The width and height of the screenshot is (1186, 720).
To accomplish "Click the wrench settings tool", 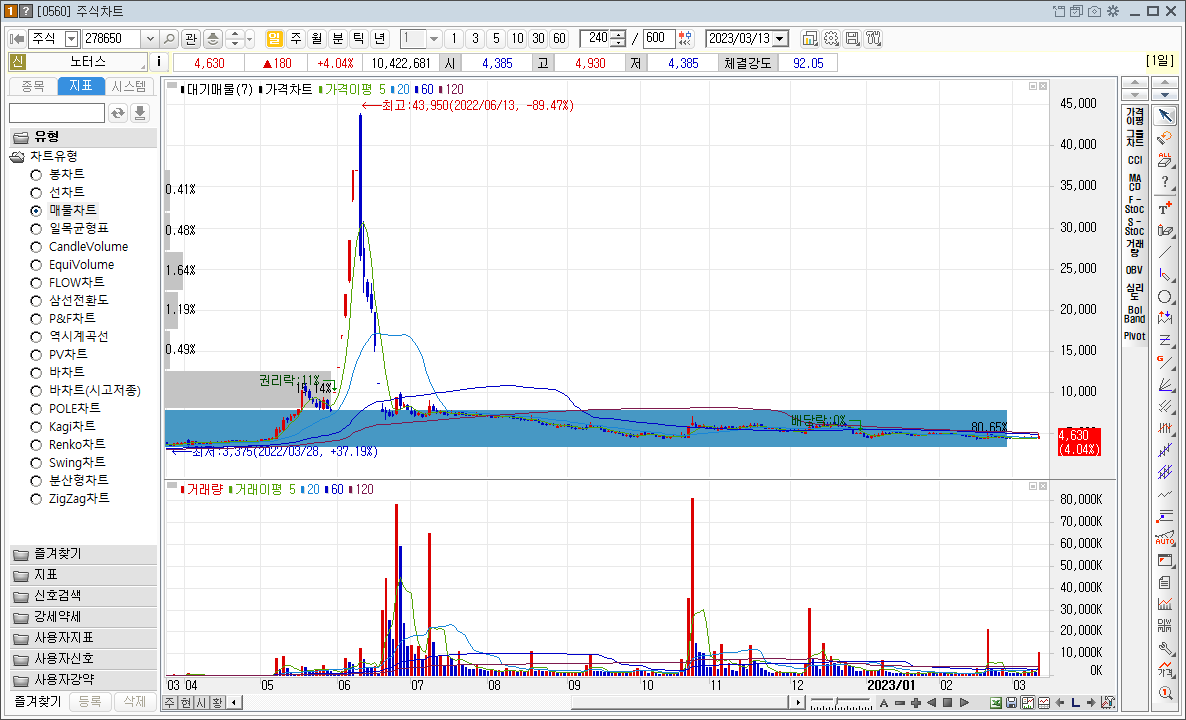I will pos(1165,649).
